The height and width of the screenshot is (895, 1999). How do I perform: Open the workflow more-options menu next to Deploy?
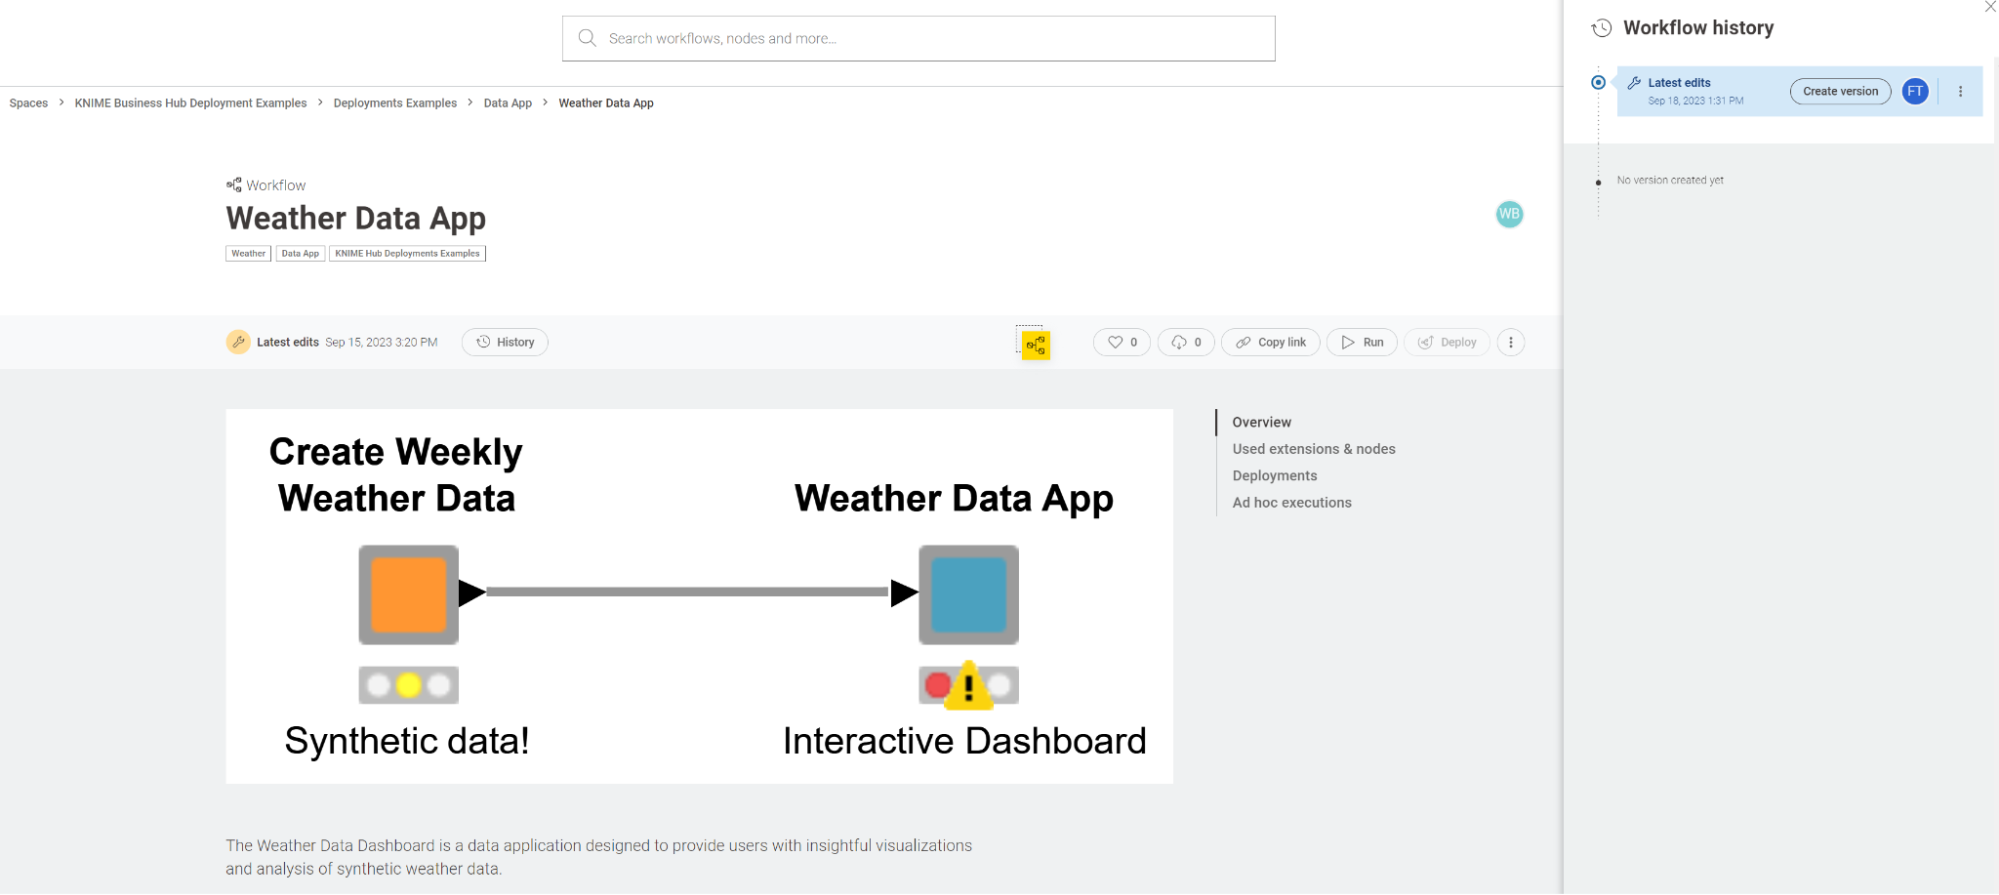(x=1510, y=342)
